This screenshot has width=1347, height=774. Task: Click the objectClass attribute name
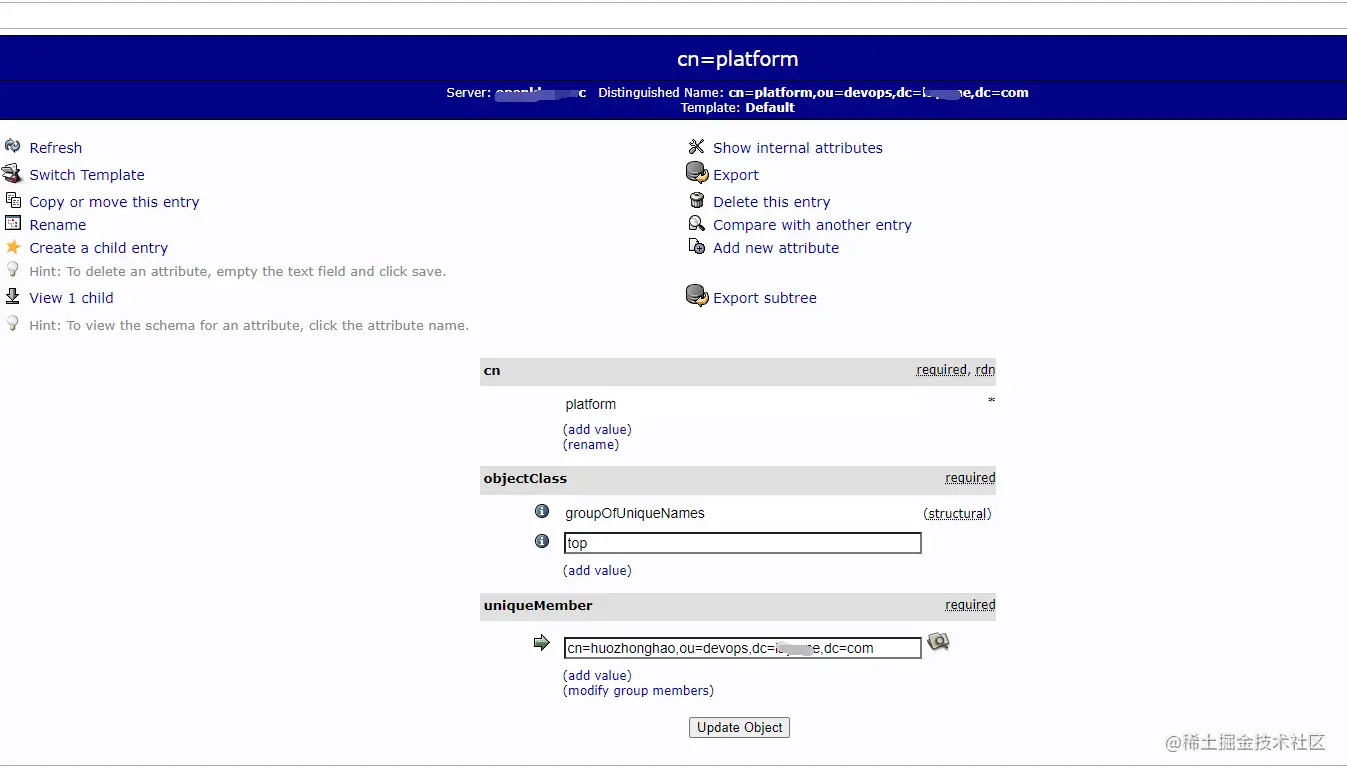click(x=525, y=478)
